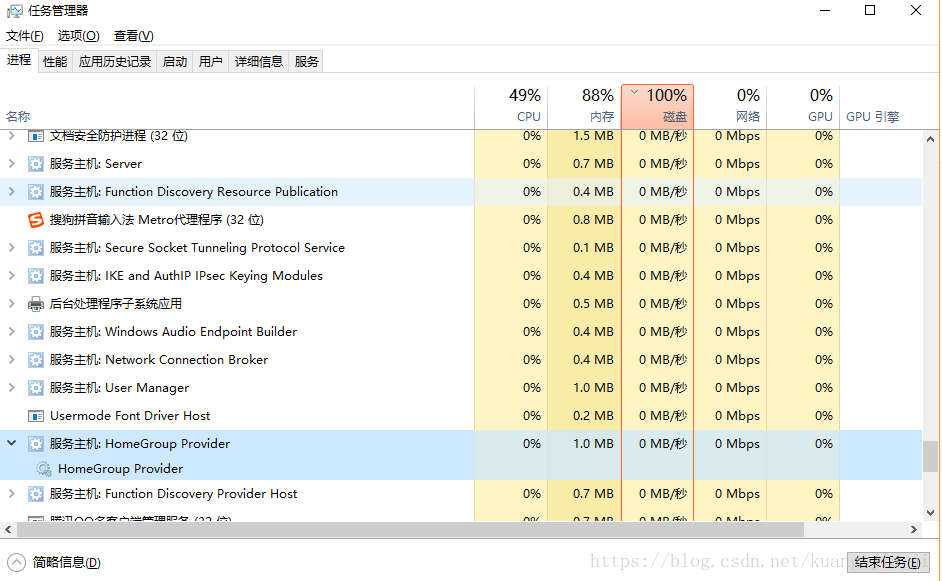This screenshot has height=581, width=942.
Task: Sort by the 内存 88% column header
Action: click(585, 107)
